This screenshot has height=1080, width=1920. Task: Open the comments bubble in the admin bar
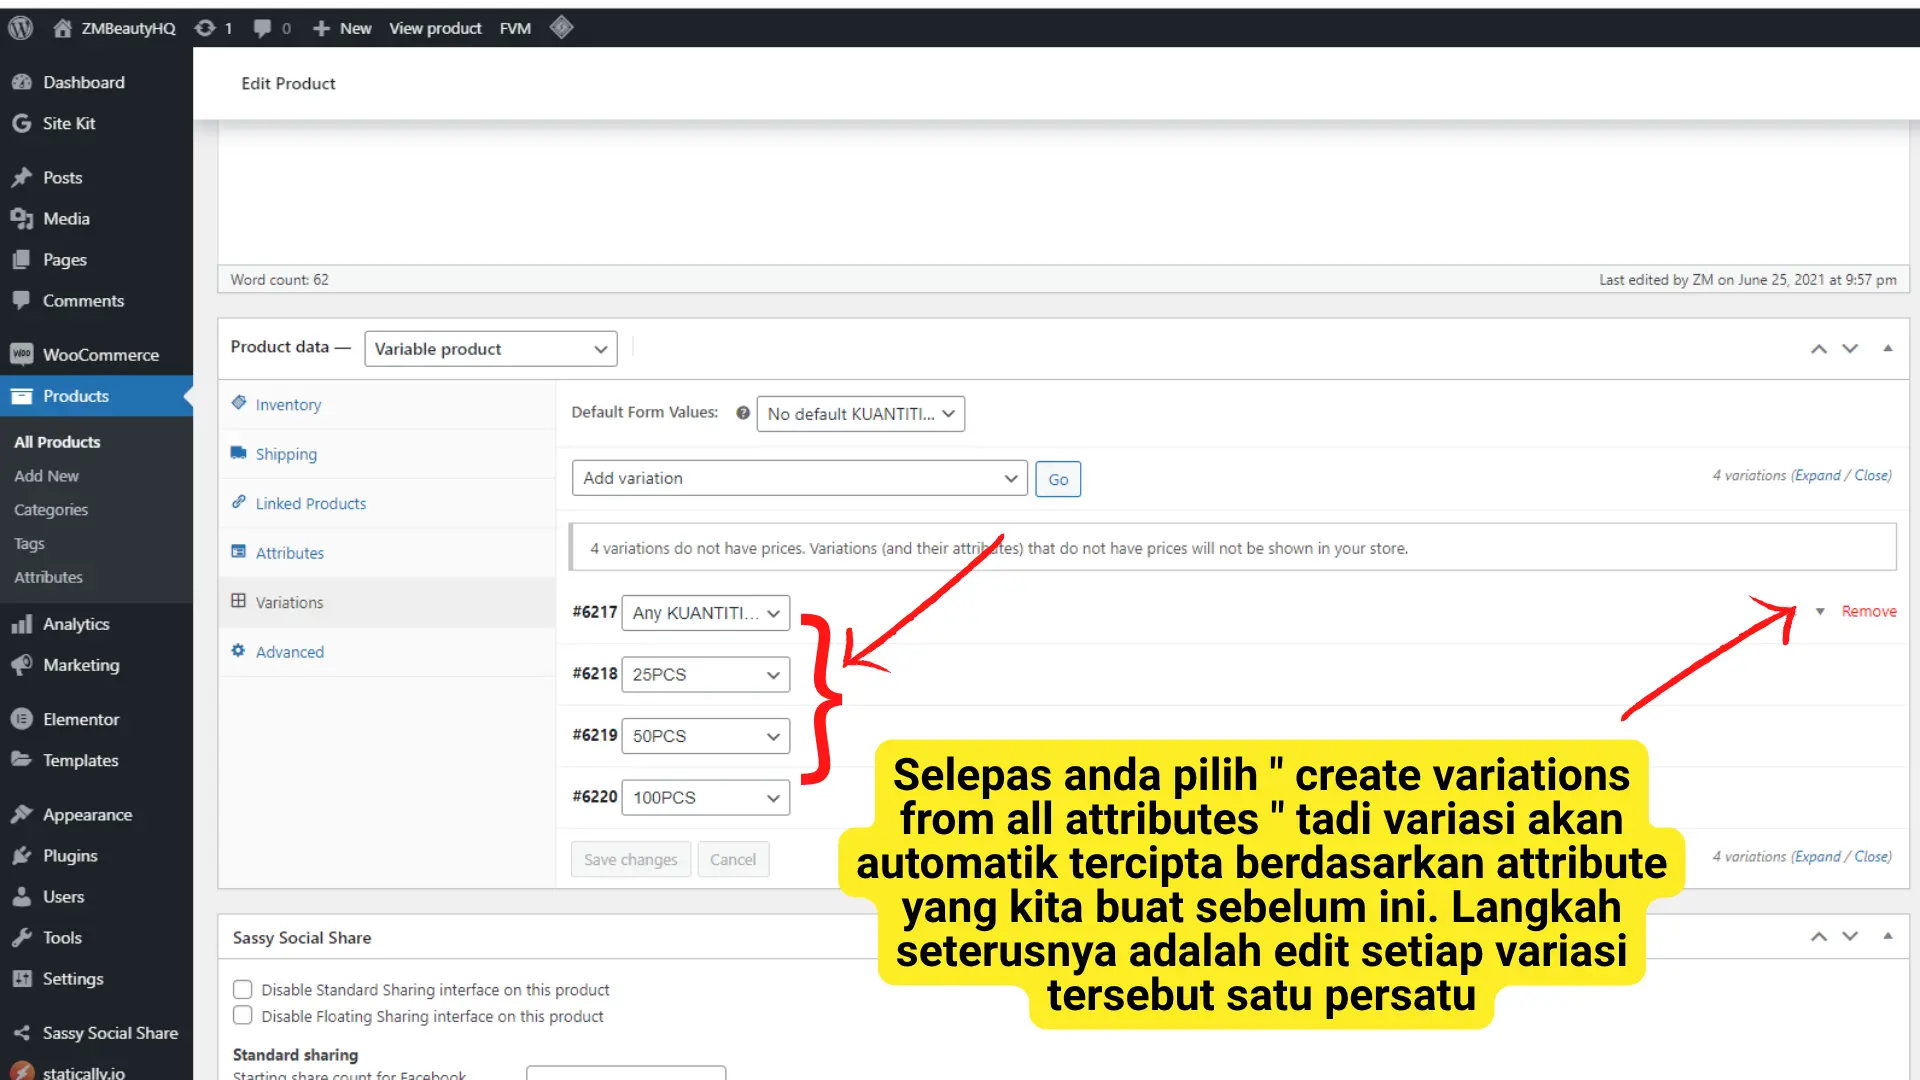pyautogui.click(x=262, y=28)
